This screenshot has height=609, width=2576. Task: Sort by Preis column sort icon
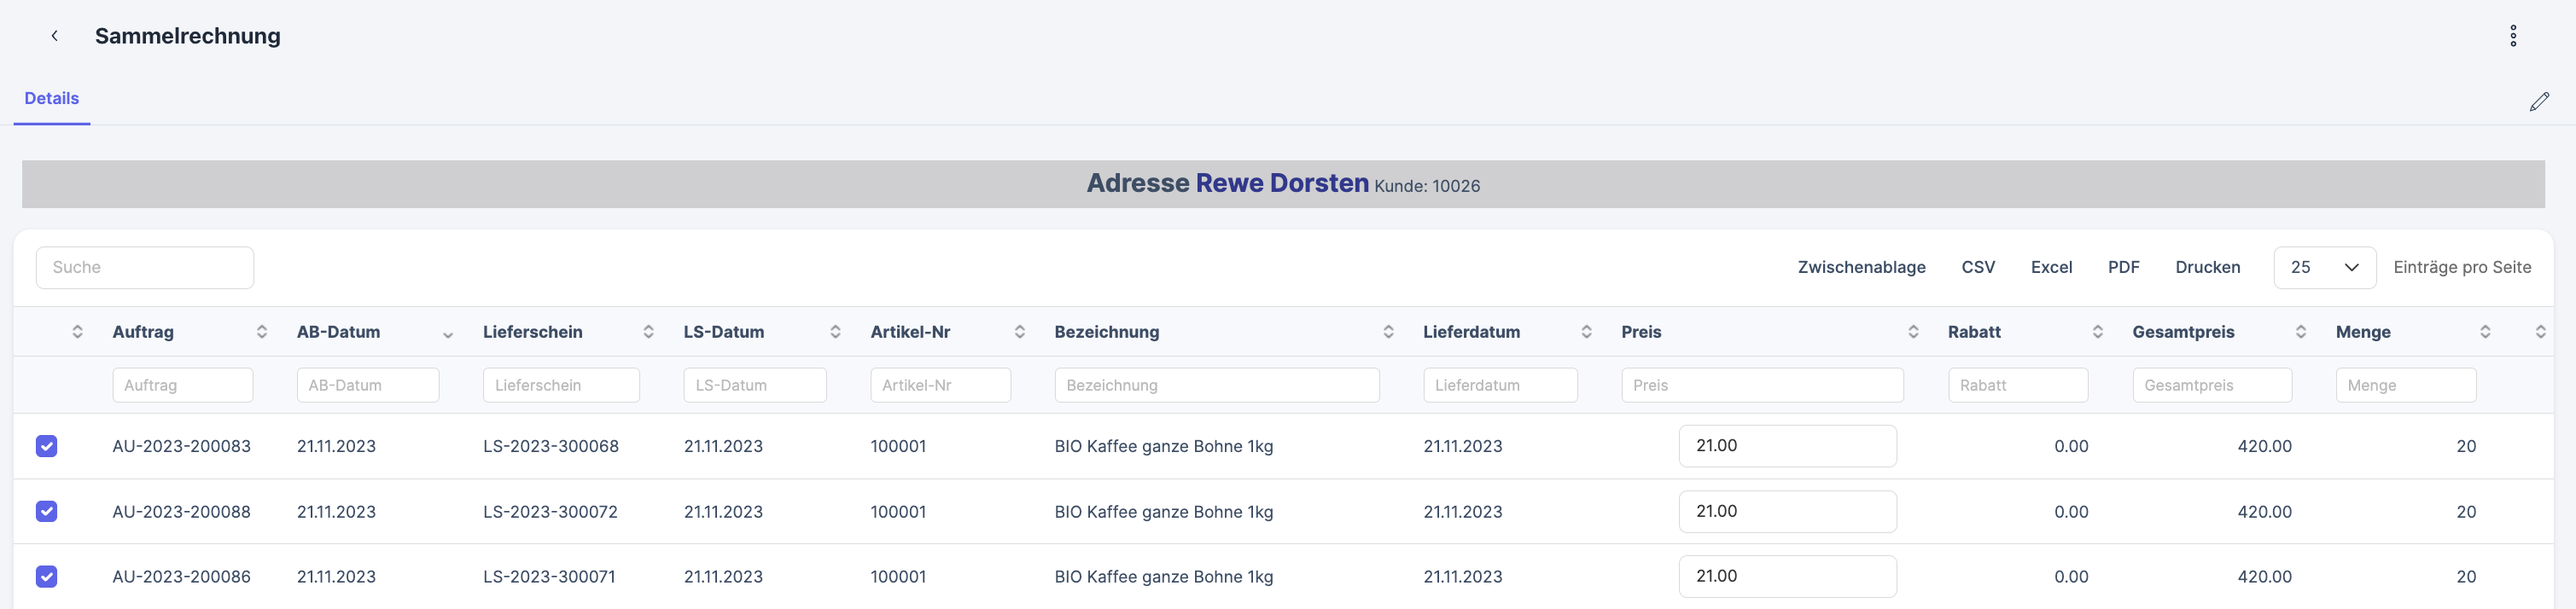click(1912, 332)
